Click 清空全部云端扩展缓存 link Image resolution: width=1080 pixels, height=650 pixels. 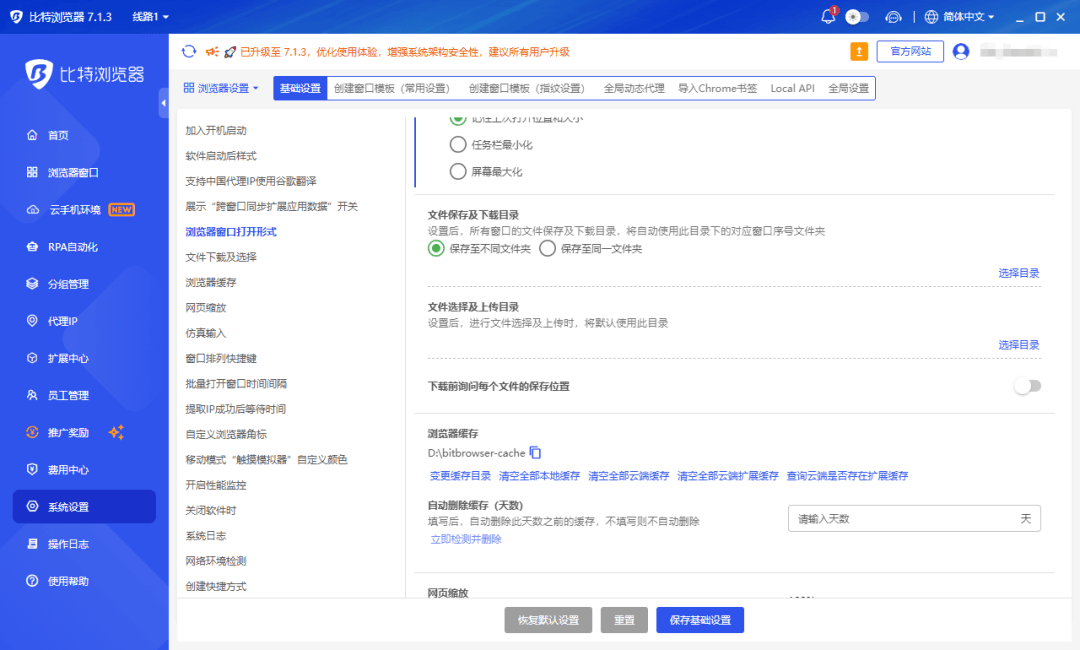pyautogui.click(x=727, y=476)
